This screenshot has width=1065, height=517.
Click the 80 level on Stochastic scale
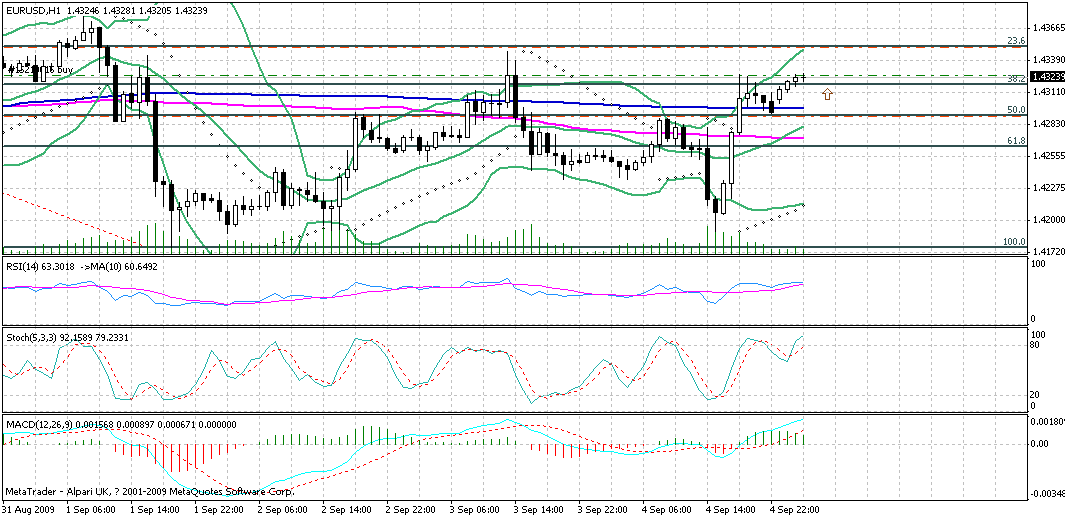pos(1034,345)
